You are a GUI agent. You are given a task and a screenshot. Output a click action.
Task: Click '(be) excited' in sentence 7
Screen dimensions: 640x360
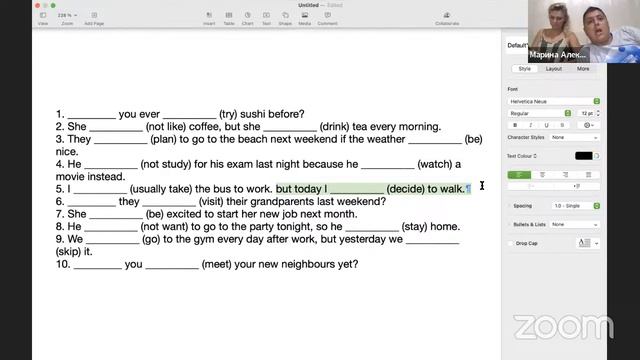(176, 214)
